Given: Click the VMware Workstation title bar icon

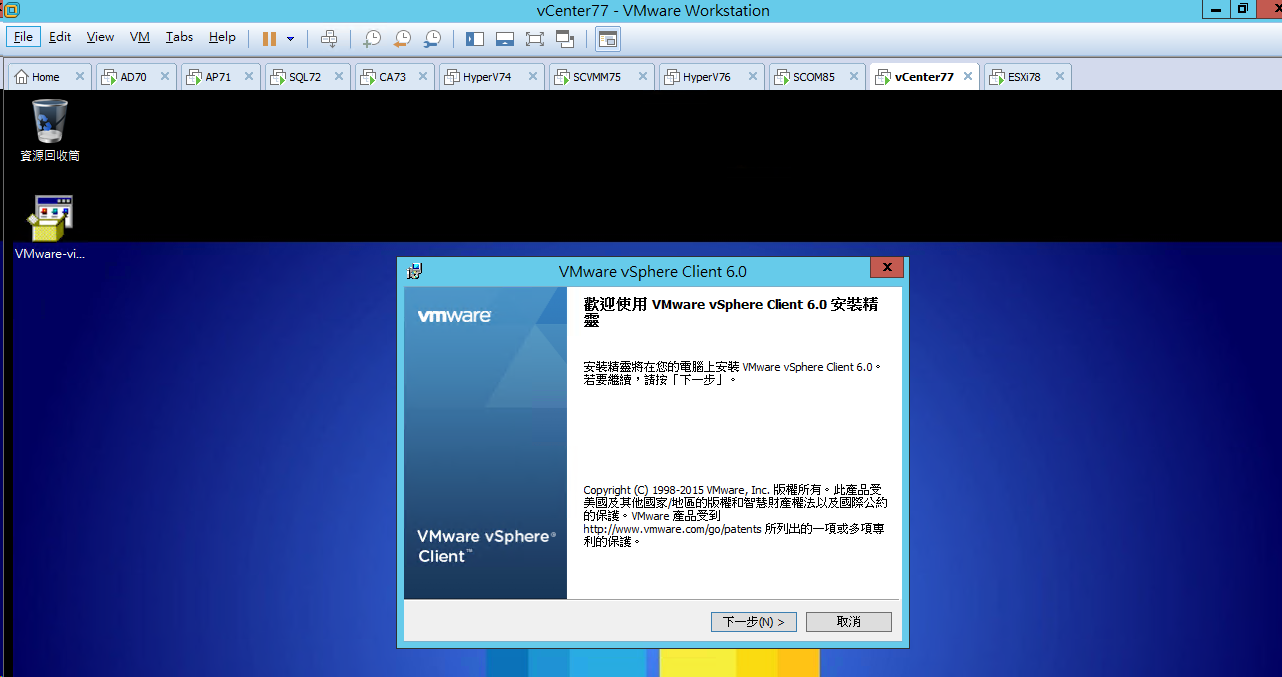Looking at the screenshot, I should (12, 9).
